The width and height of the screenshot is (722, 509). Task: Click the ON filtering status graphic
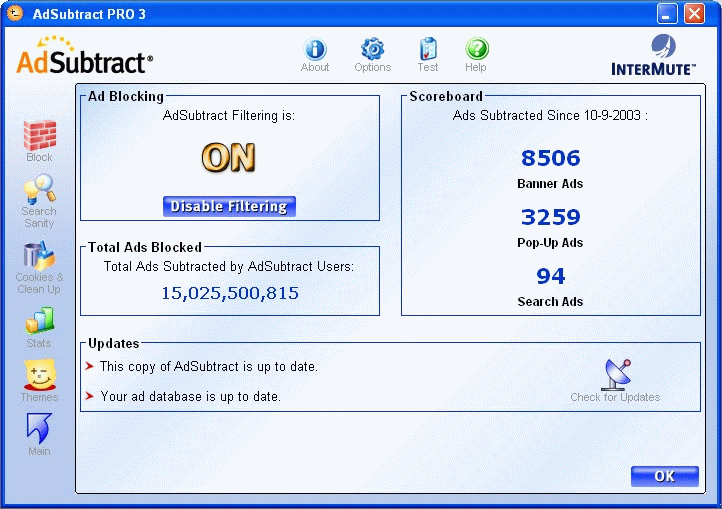pyautogui.click(x=228, y=158)
